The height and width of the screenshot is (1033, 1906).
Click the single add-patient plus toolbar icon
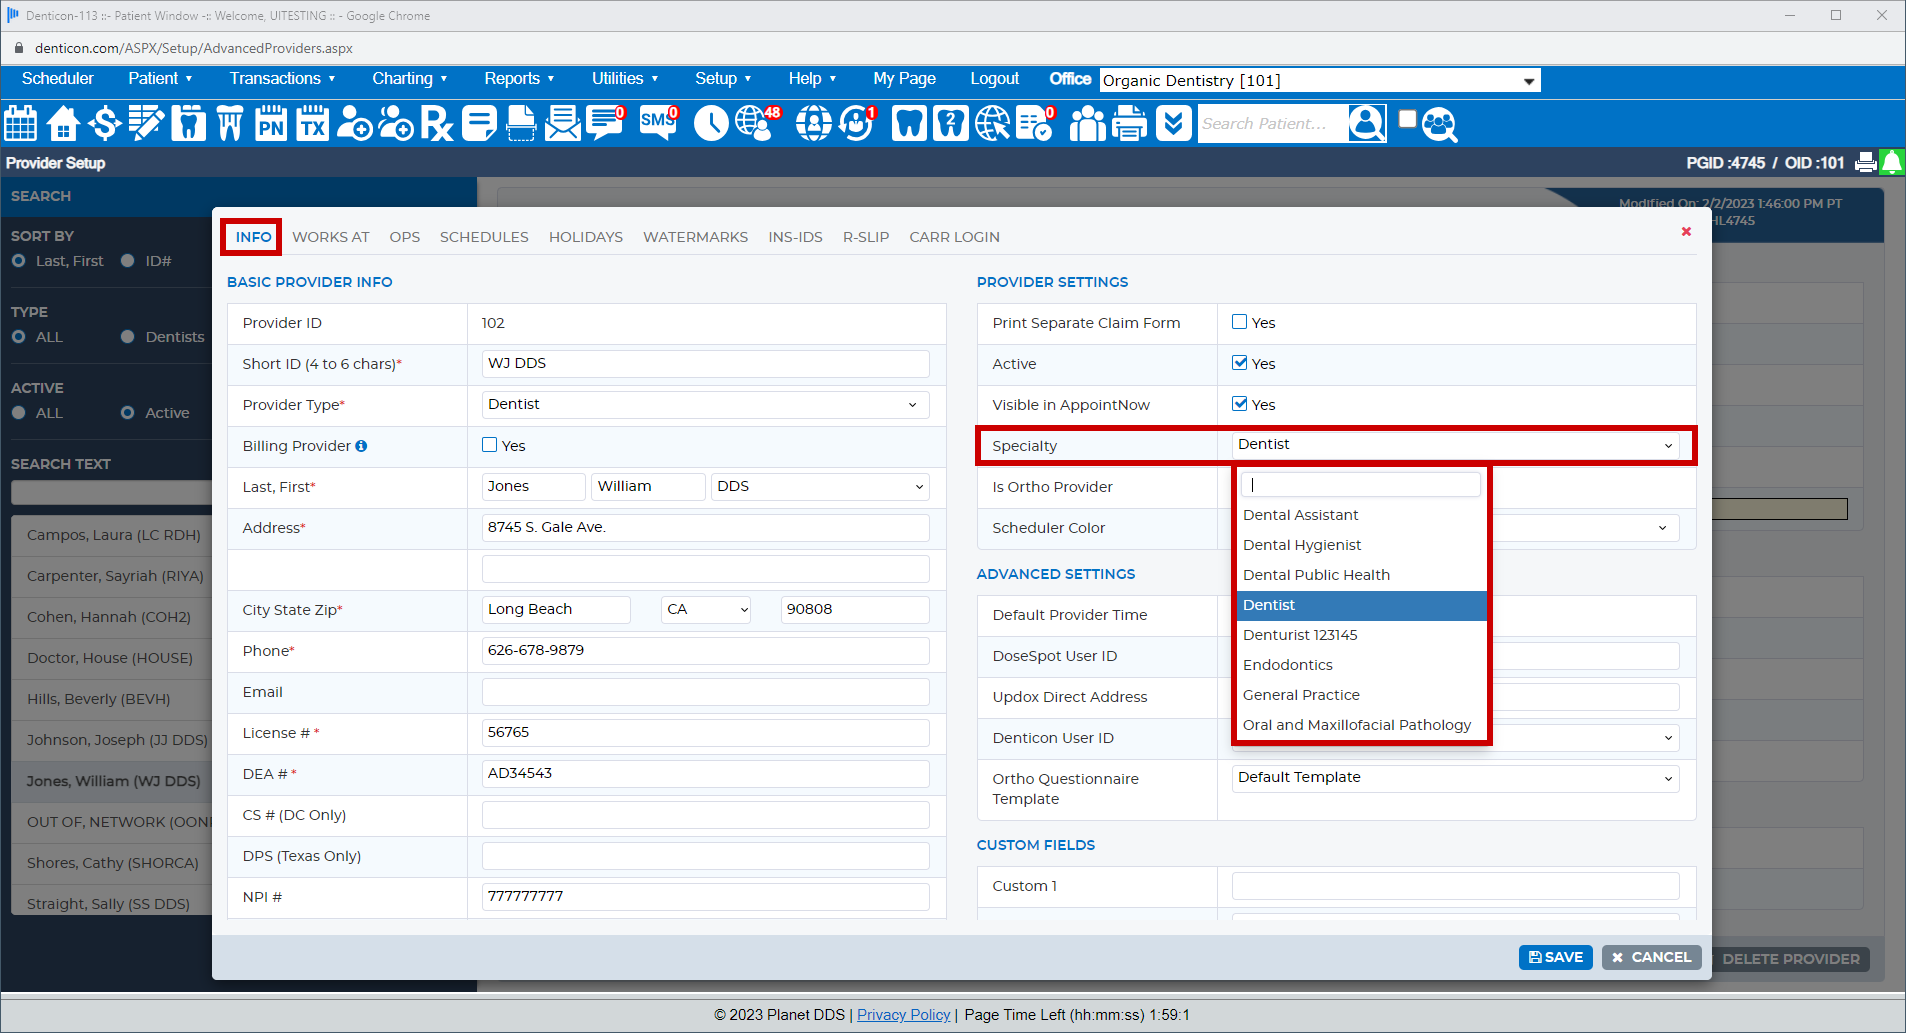pos(355,123)
